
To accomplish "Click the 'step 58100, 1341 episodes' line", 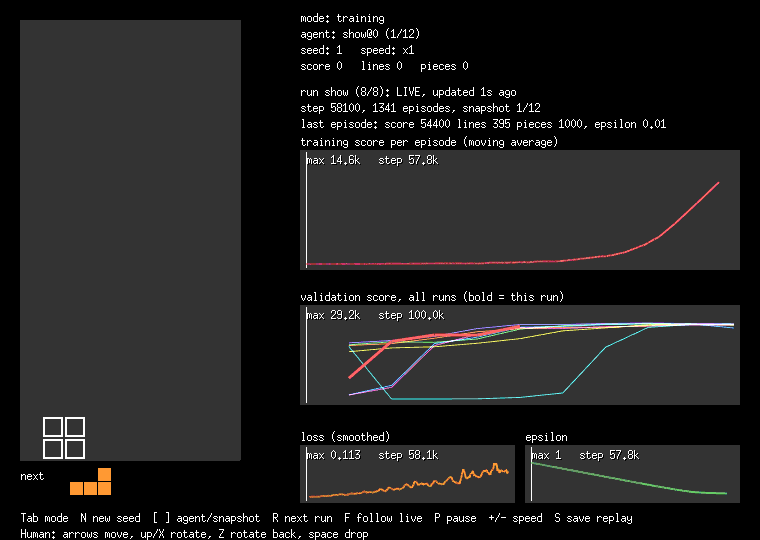I will tap(420, 108).
